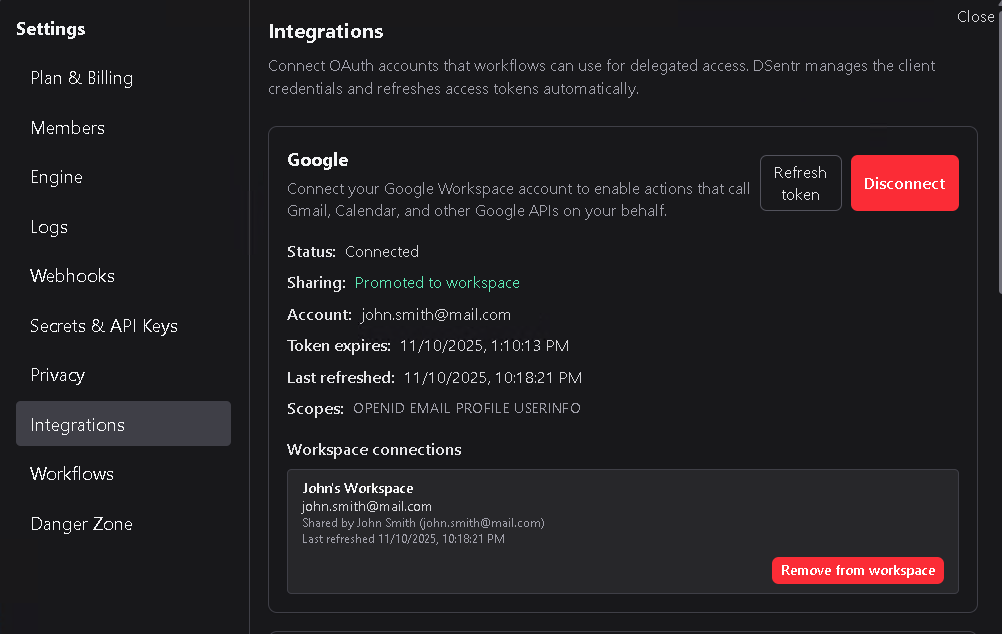Open Plan & Billing settings
The width and height of the screenshot is (1002, 634).
coord(82,78)
